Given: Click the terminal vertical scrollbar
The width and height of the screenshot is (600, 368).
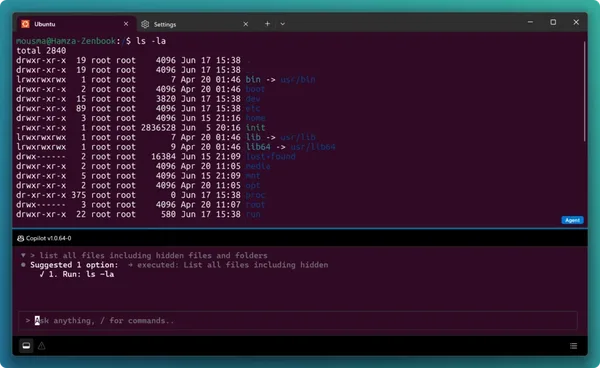Looking at the screenshot, I should pyautogui.click(x=584, y=91).
